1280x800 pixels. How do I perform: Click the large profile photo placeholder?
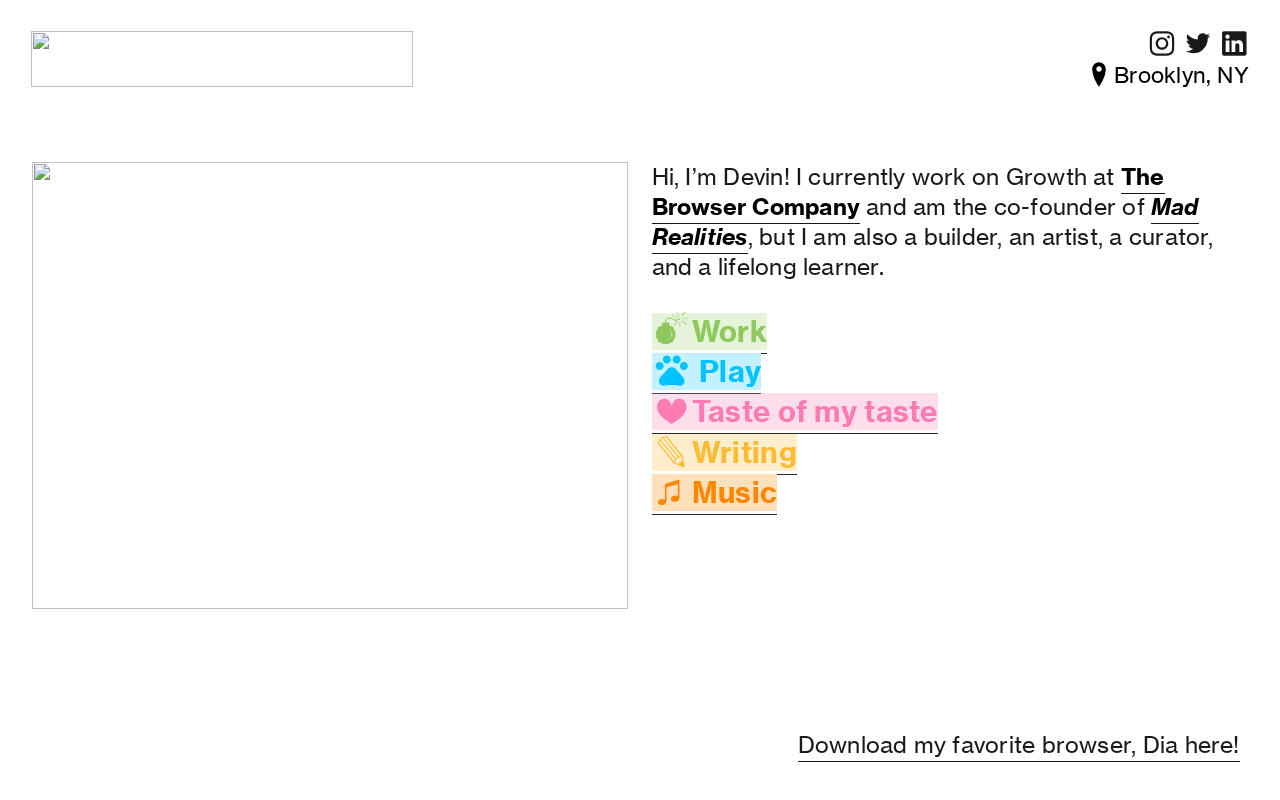(x=330, y=385)
